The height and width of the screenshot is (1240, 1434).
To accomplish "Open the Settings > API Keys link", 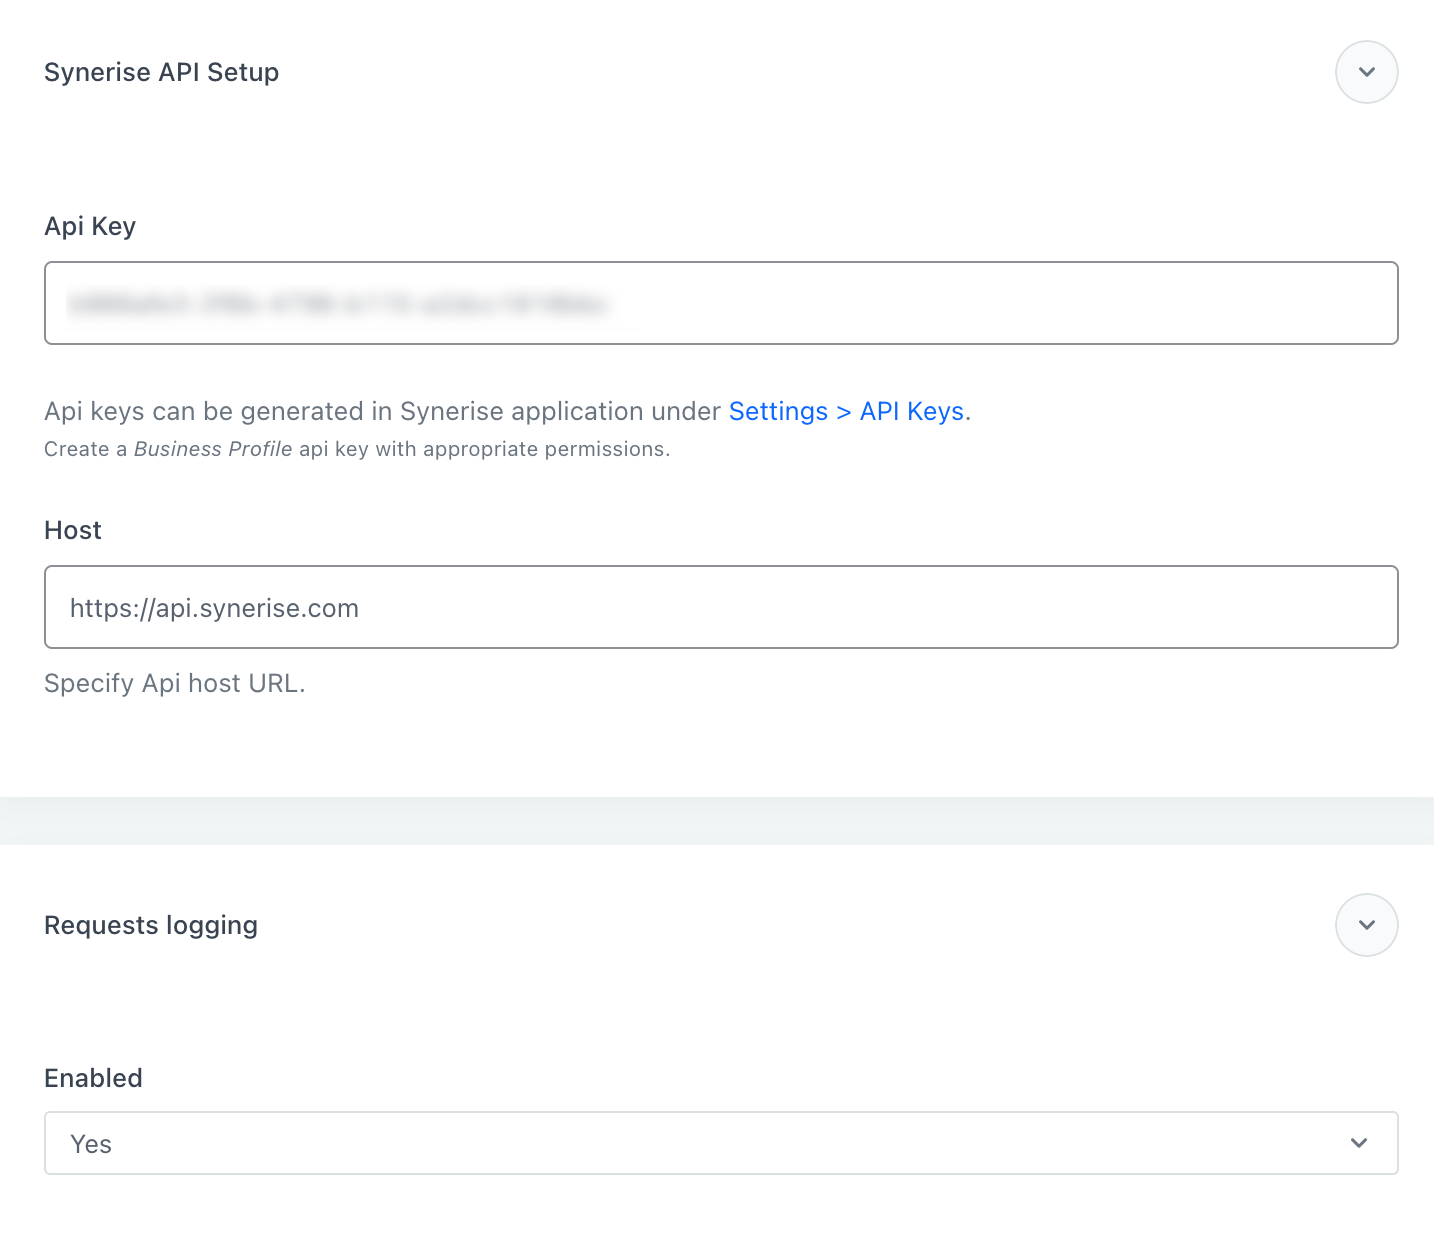I will (846, 411).
